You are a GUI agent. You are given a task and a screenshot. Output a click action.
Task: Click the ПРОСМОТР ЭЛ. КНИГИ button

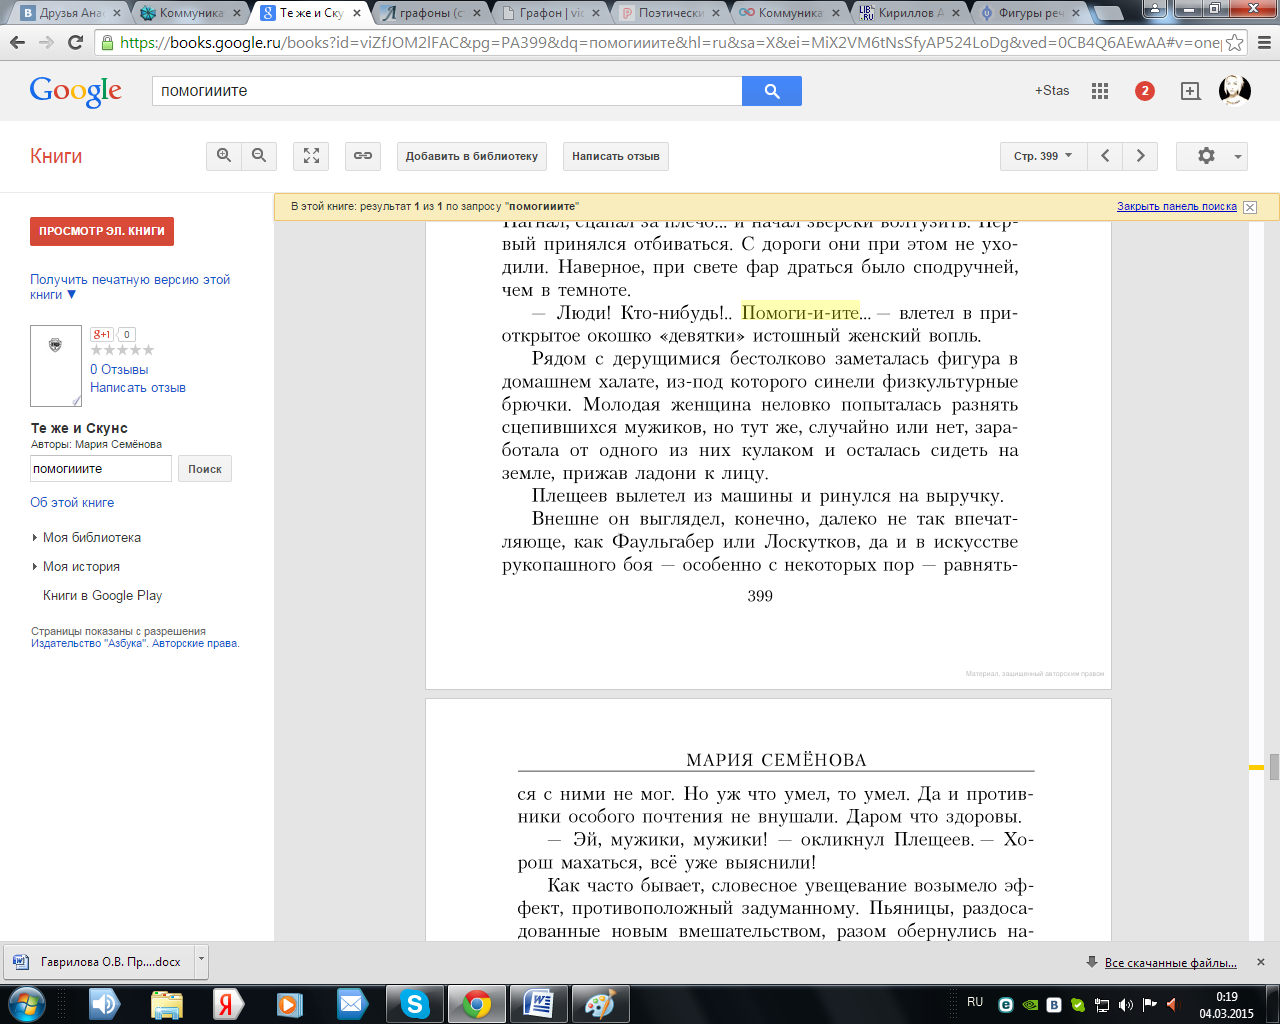pyautogui.click(x=102, y=231)
